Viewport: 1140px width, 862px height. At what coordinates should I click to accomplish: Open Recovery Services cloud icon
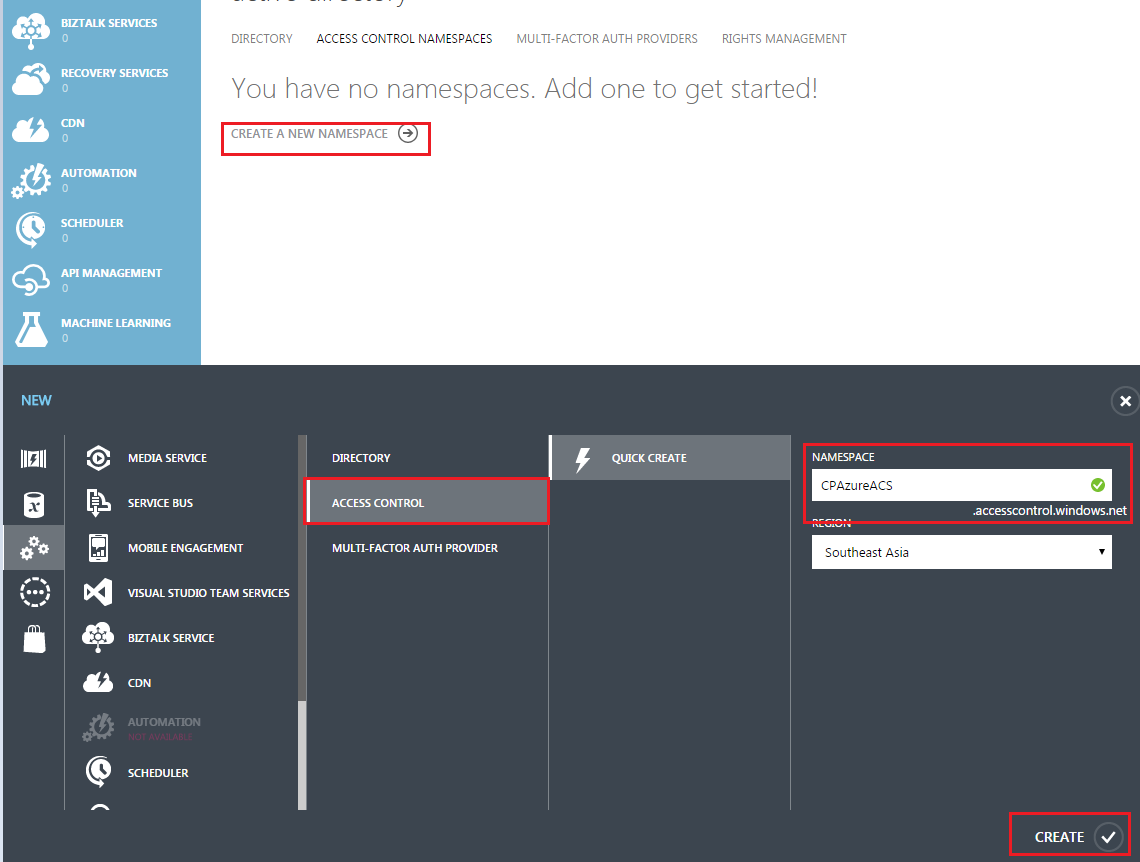pos(31,80)
